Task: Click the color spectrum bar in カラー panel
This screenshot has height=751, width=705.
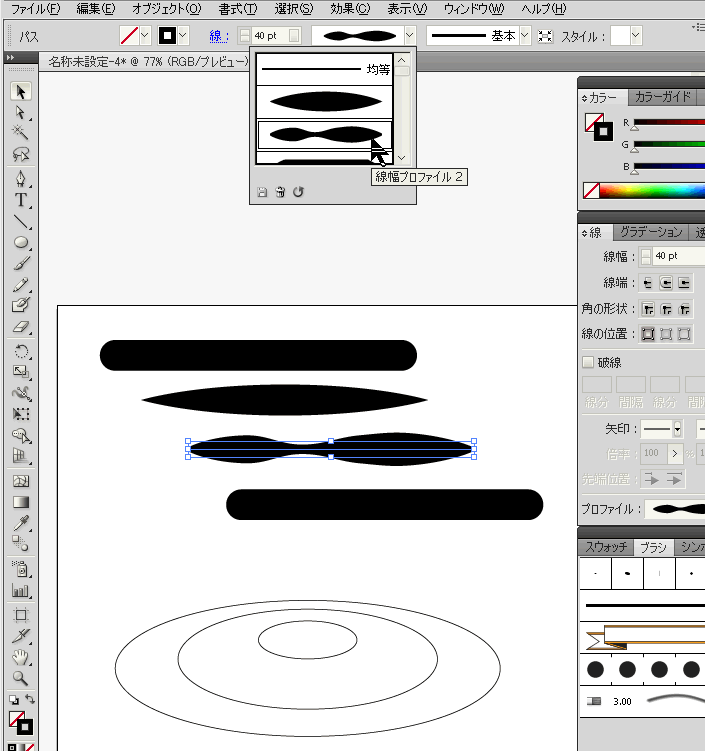Action: coord(651,191)
